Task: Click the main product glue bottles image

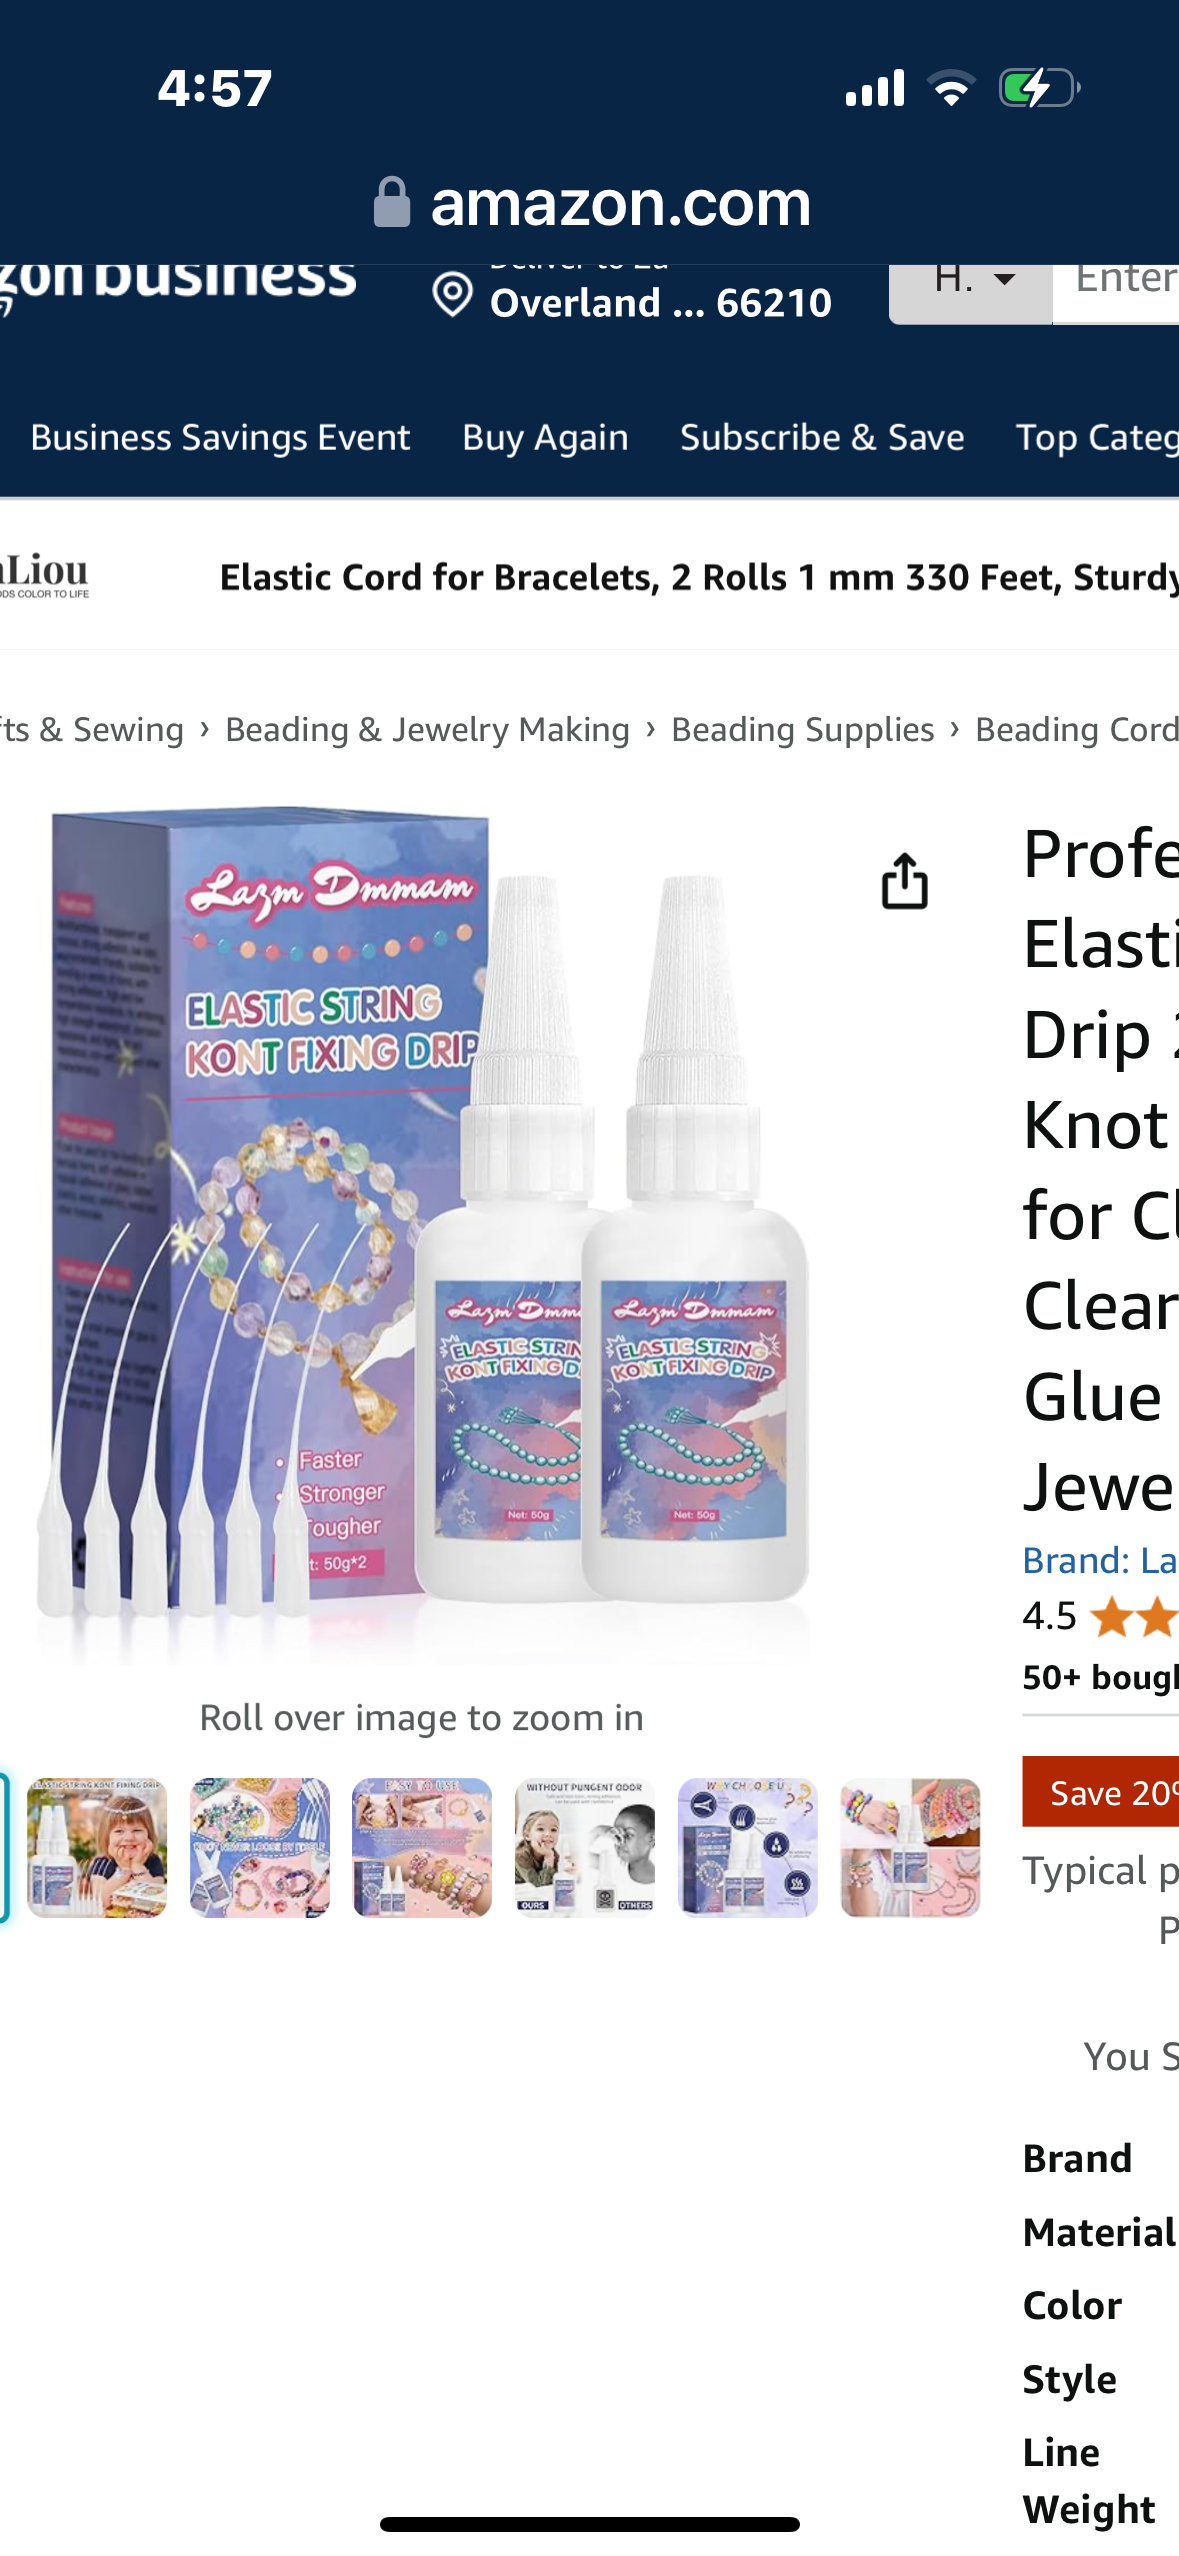Action: click(422, 1234)
